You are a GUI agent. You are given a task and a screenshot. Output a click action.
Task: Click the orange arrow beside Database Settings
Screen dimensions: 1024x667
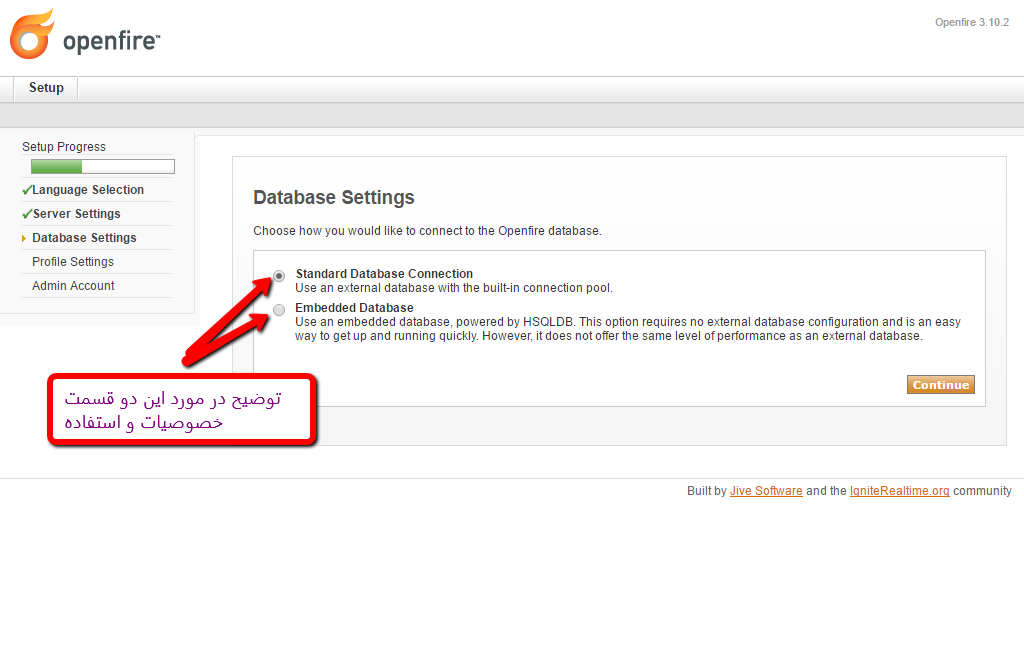(24, 238)
